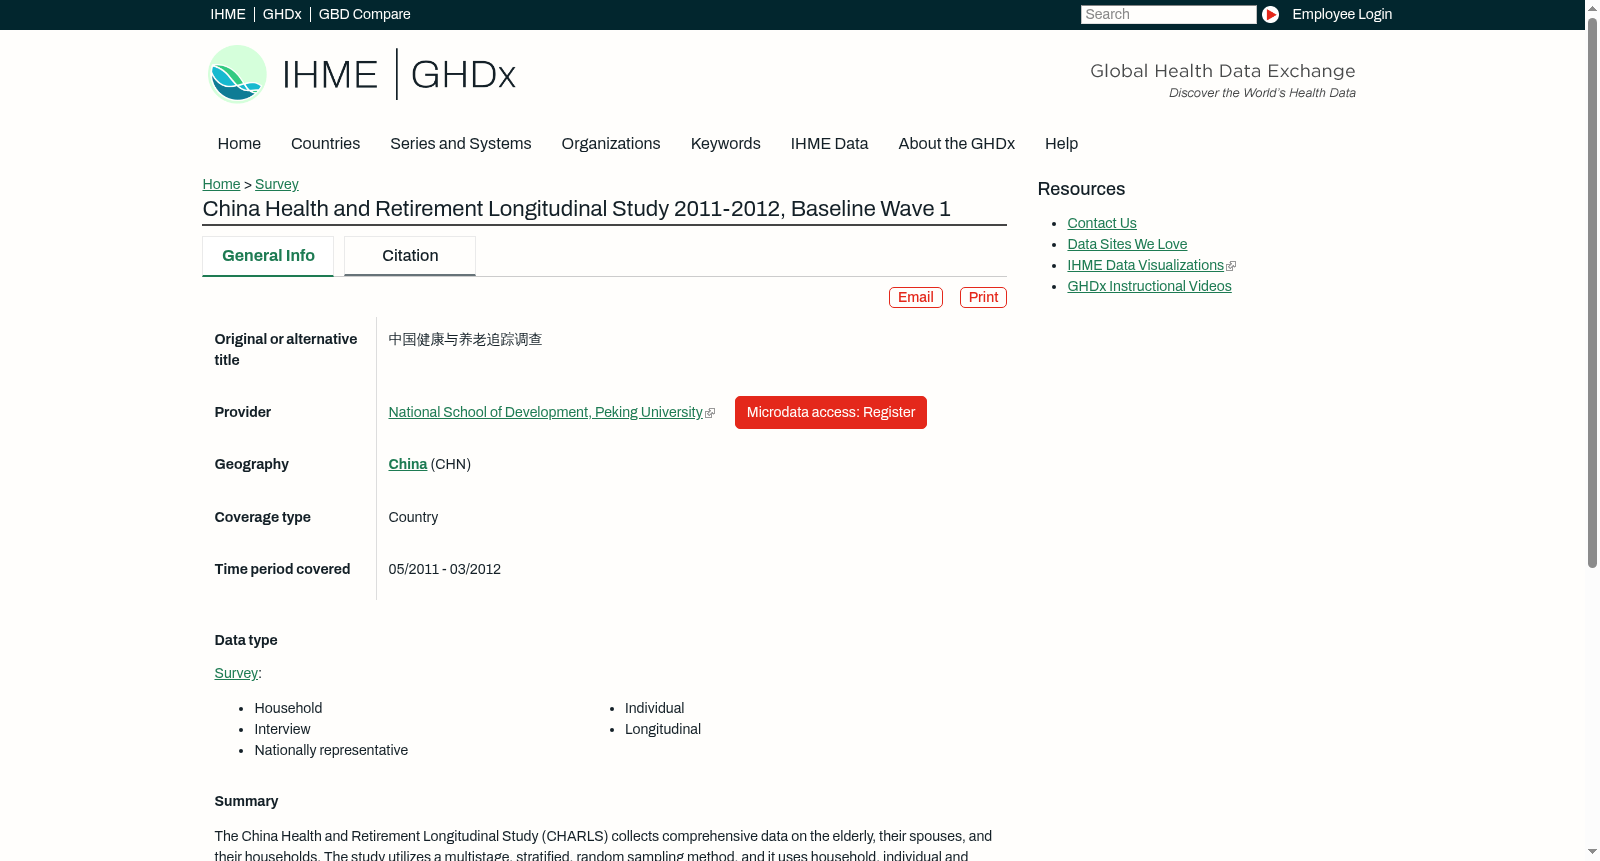This screenshot has width=1600, height=861.
Task: Click the Interview list item
Action: (282, 729)
